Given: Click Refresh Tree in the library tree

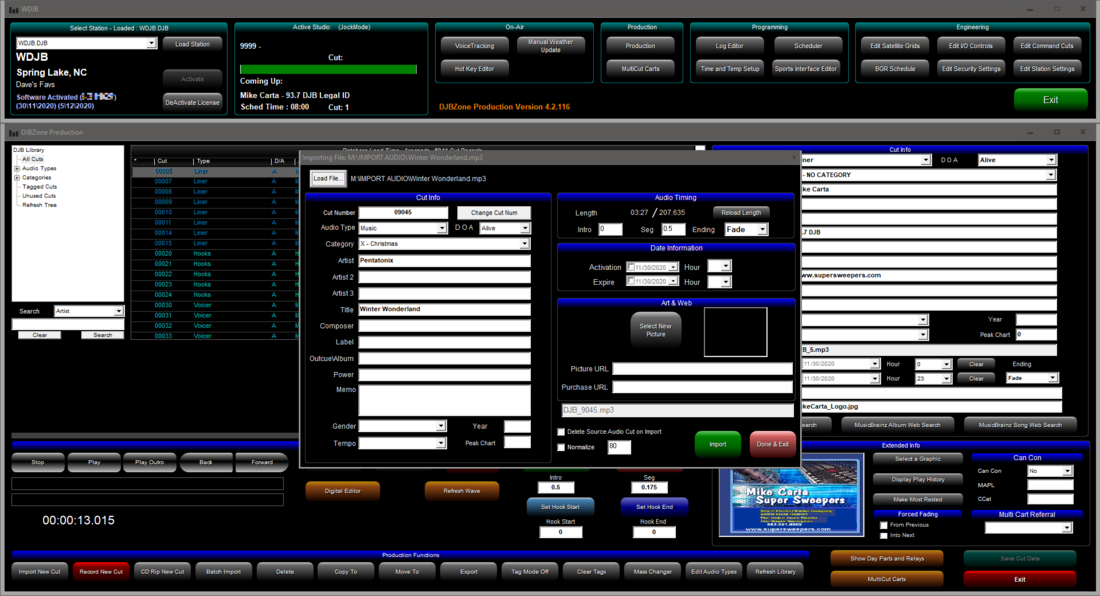Looking at the screenshot, I should [x=39, y=205].
